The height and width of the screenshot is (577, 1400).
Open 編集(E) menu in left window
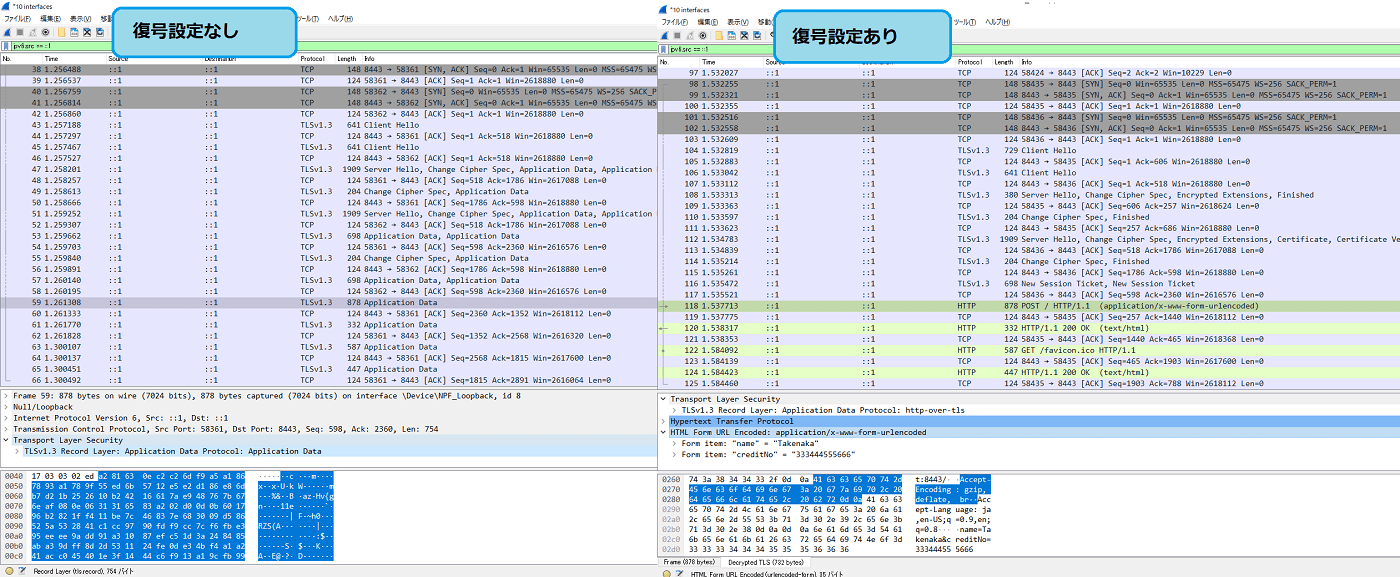coord(50,19)
